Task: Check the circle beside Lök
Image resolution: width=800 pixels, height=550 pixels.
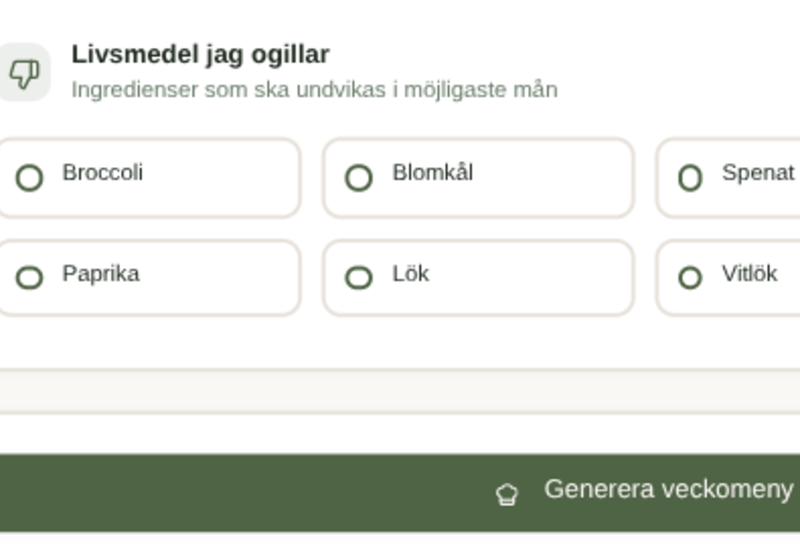Action: click(358, 277)
